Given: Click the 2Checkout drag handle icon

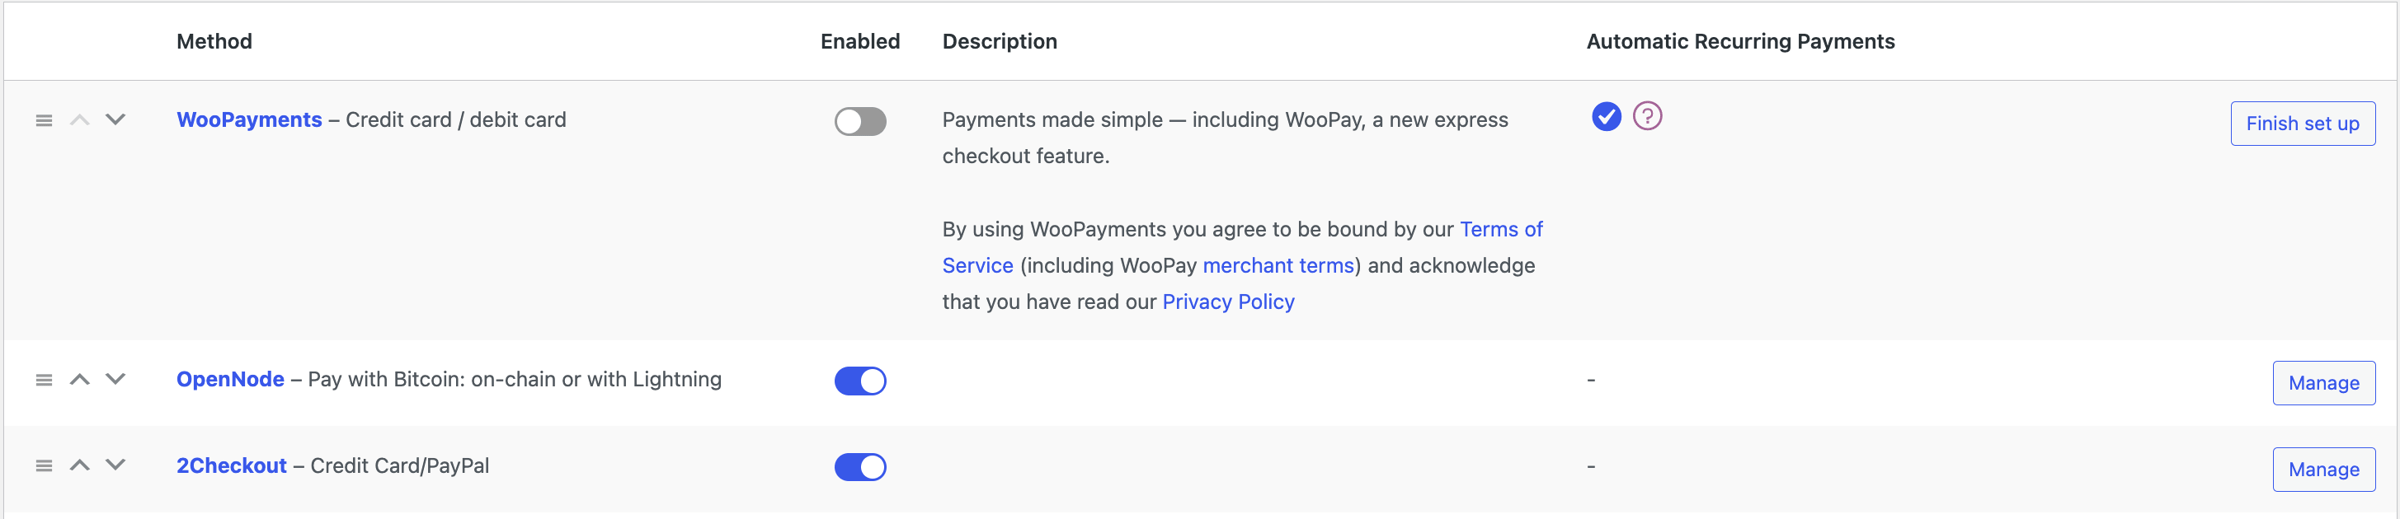Looking at the screenshot, I should tap(44, 466).
